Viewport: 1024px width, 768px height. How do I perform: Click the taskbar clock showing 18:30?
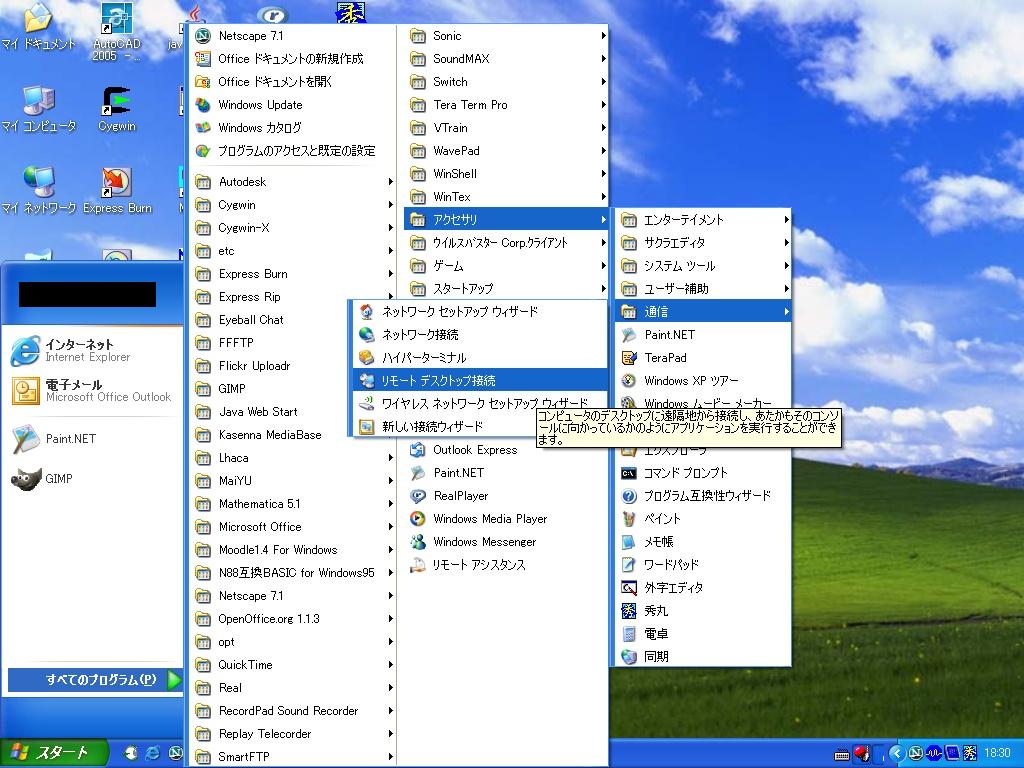997,753
